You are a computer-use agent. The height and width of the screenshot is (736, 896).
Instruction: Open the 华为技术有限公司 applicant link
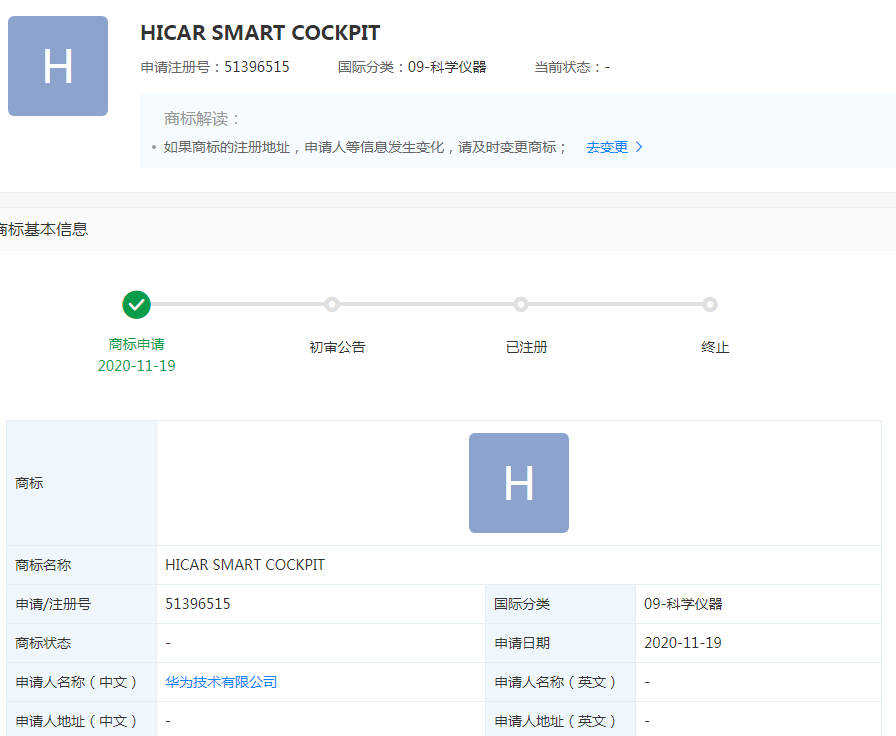click(221, 682)
